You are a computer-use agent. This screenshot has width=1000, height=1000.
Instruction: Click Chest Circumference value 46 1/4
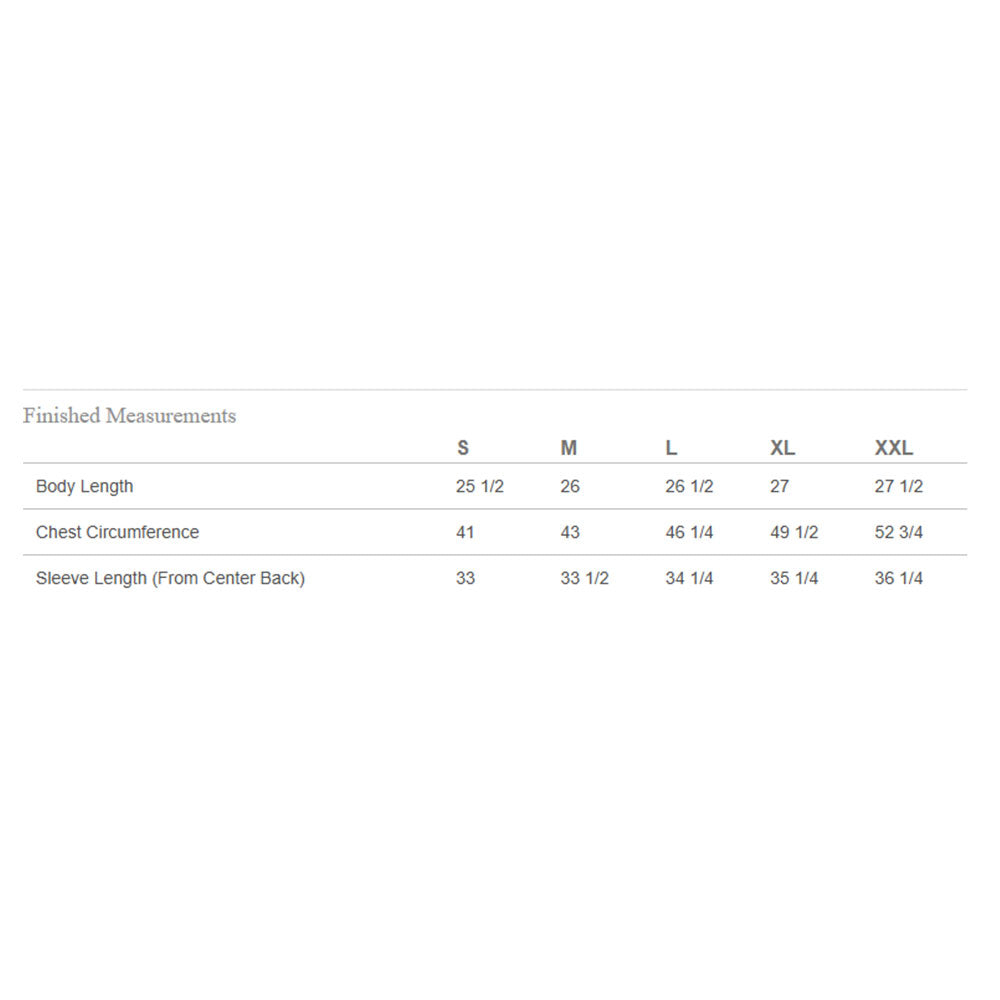pos(690,533)
